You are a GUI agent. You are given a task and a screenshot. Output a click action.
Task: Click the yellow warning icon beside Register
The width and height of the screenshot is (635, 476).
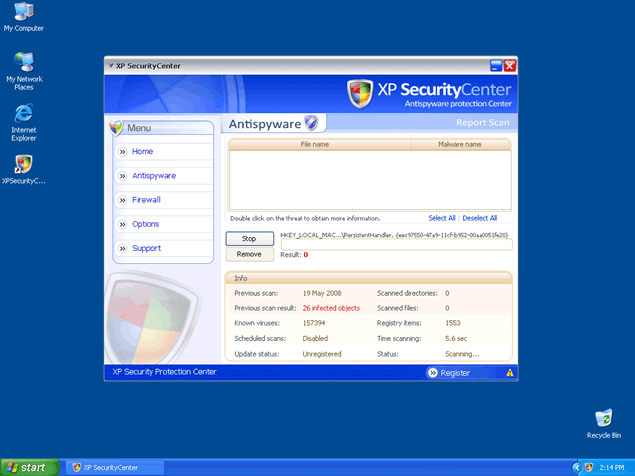(x=510, y=373)
